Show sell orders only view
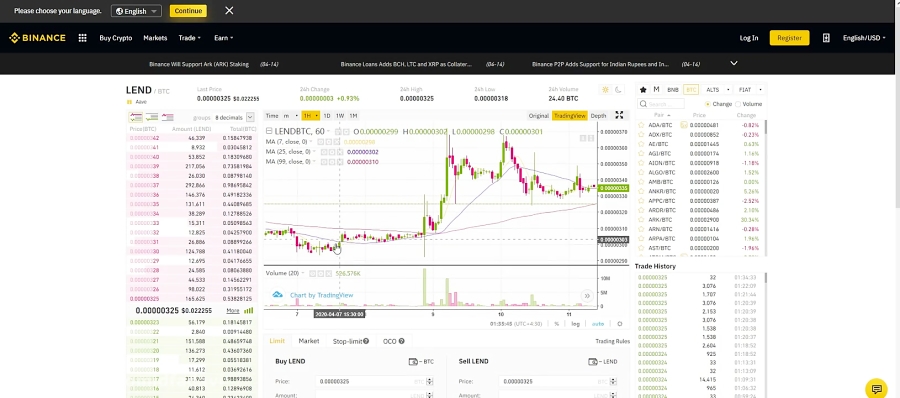Viewport: 900px width, 398px height. point(167,117)
